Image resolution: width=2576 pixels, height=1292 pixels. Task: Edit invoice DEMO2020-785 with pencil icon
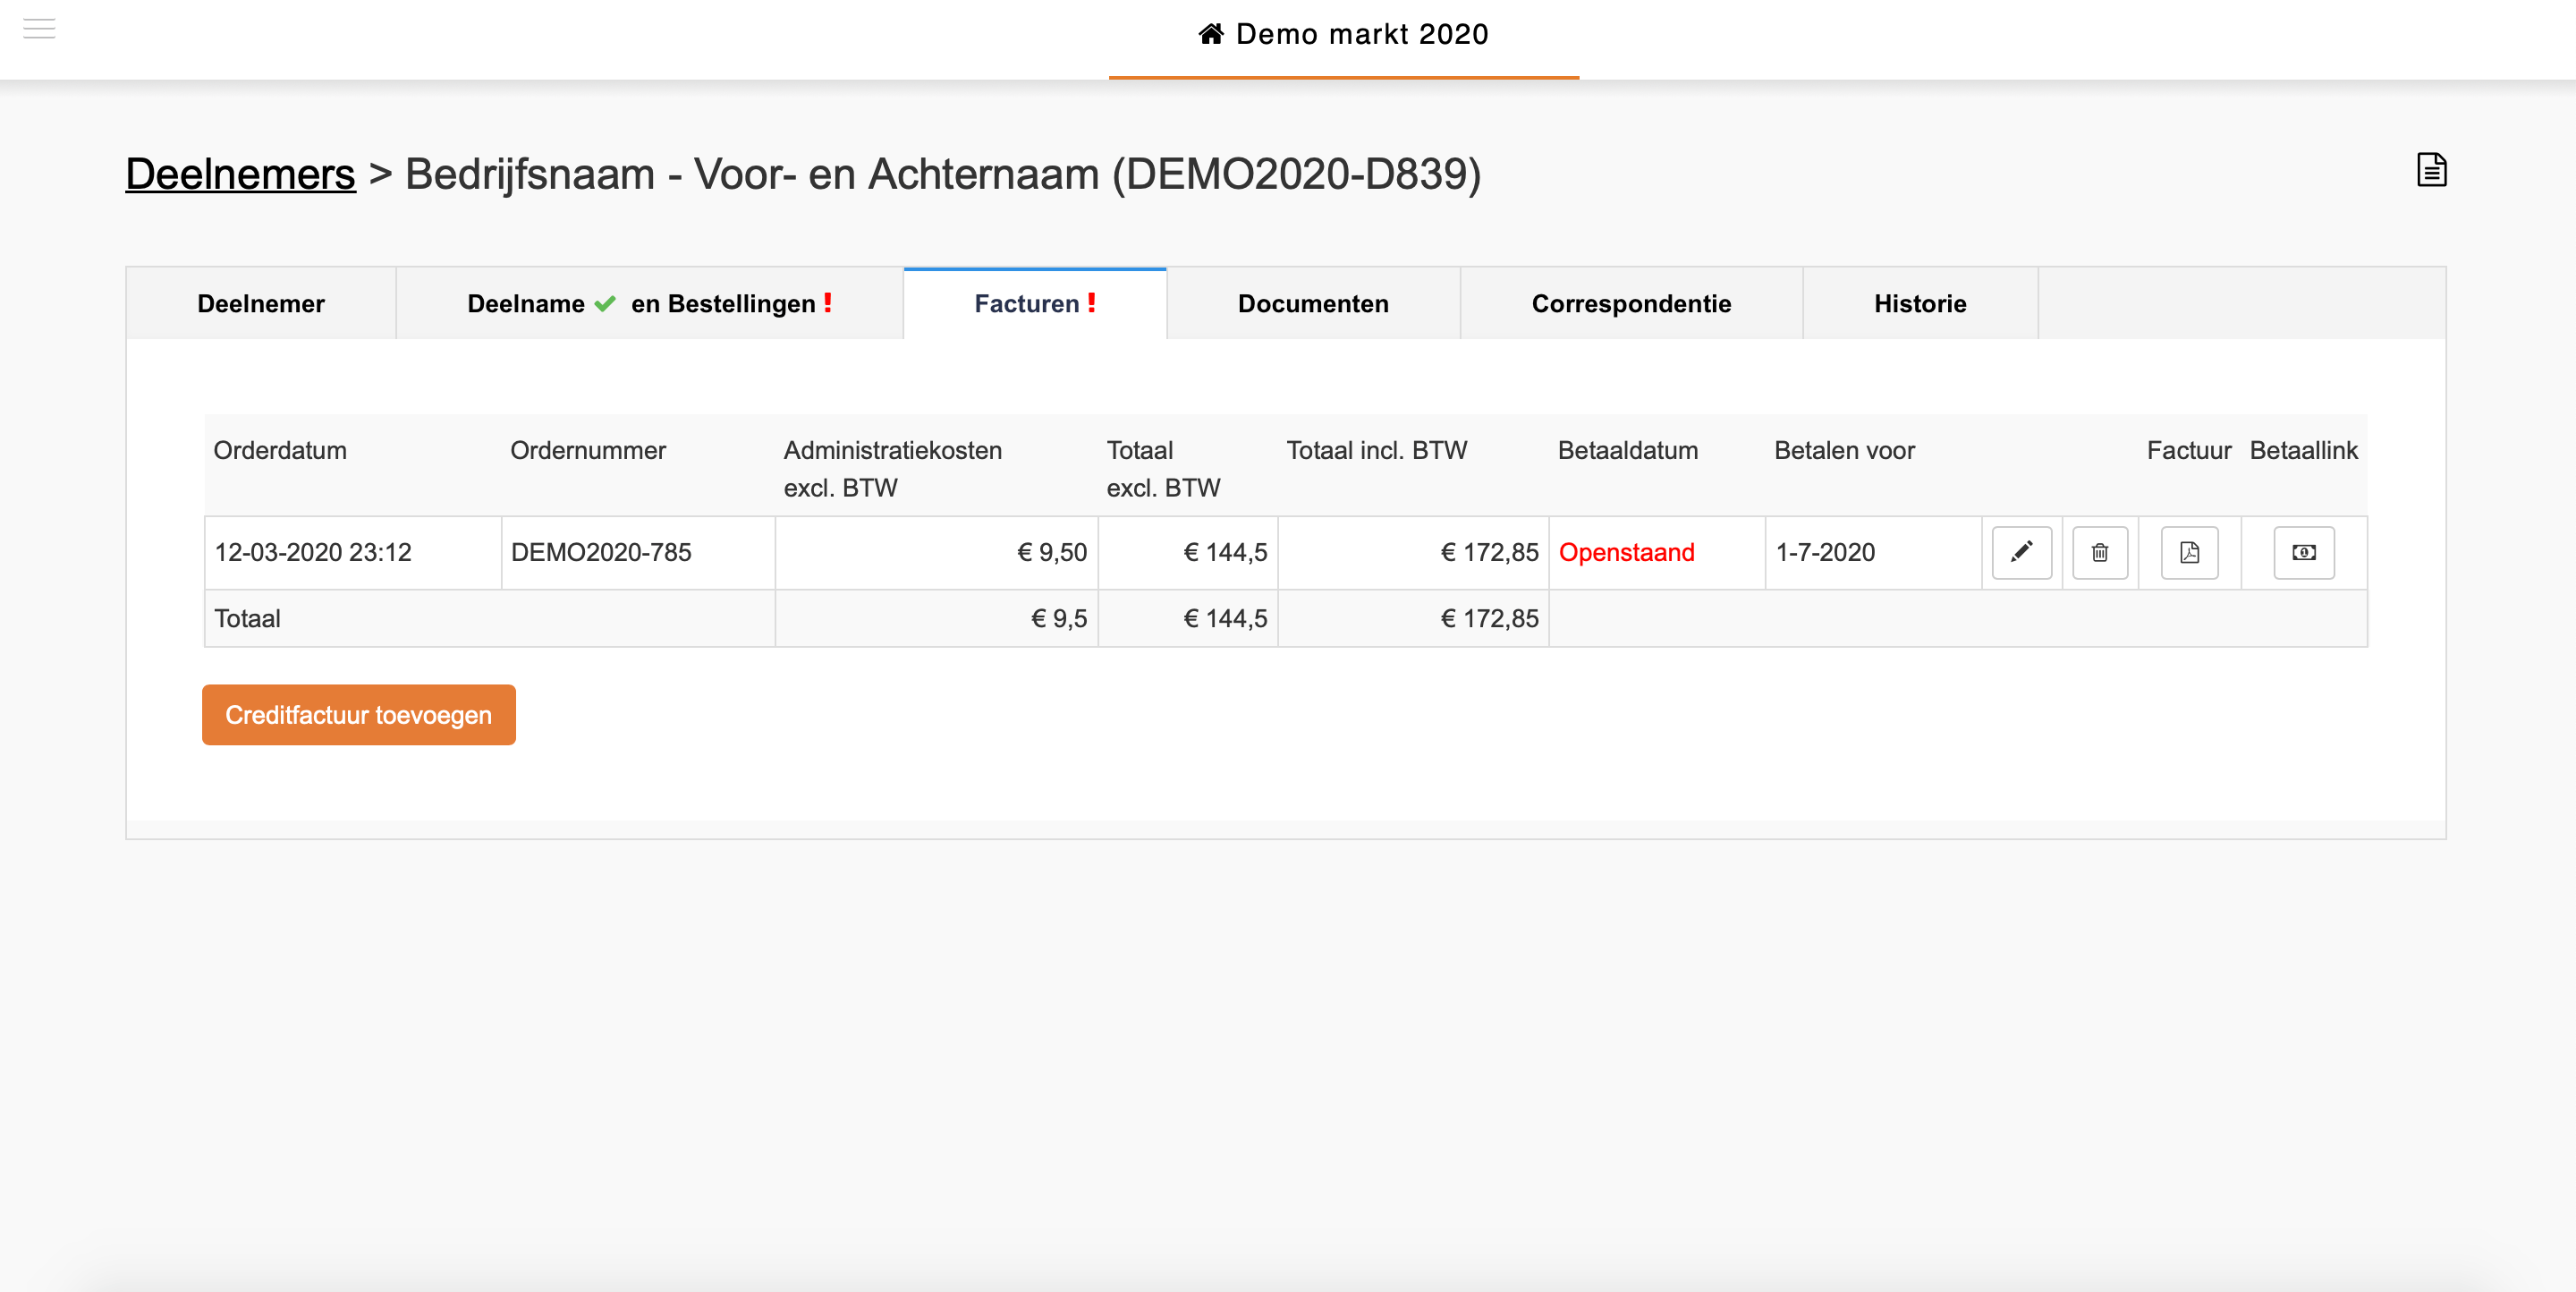(x=2021, y=552)
